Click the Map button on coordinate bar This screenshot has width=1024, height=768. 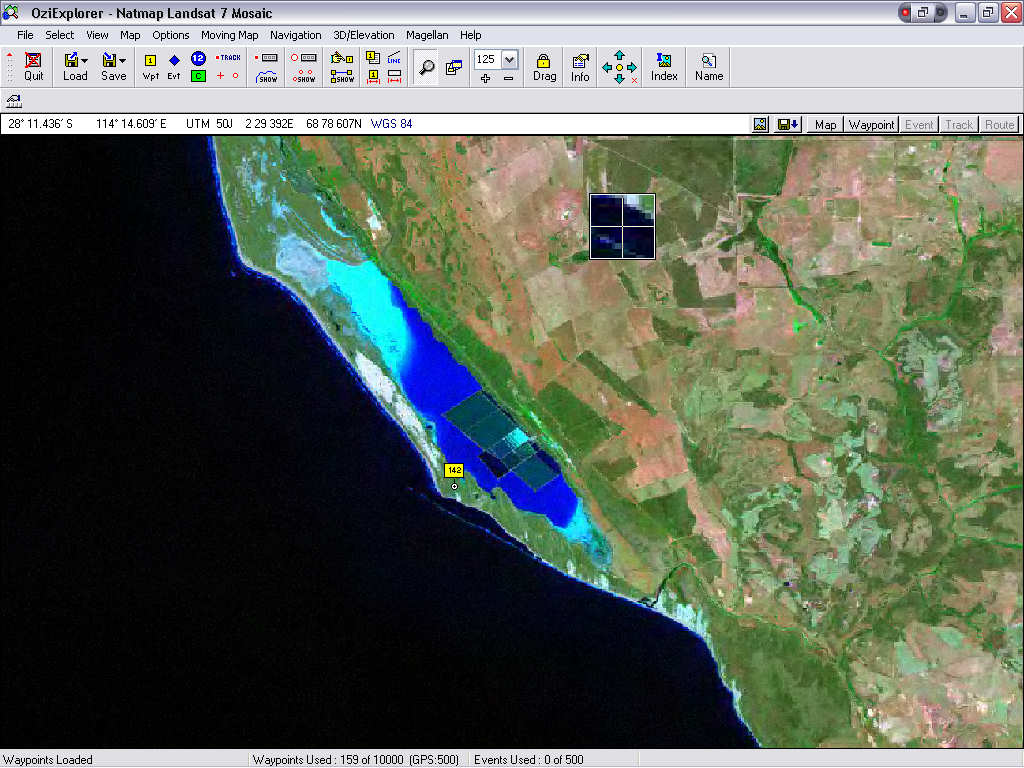(825, 125)
